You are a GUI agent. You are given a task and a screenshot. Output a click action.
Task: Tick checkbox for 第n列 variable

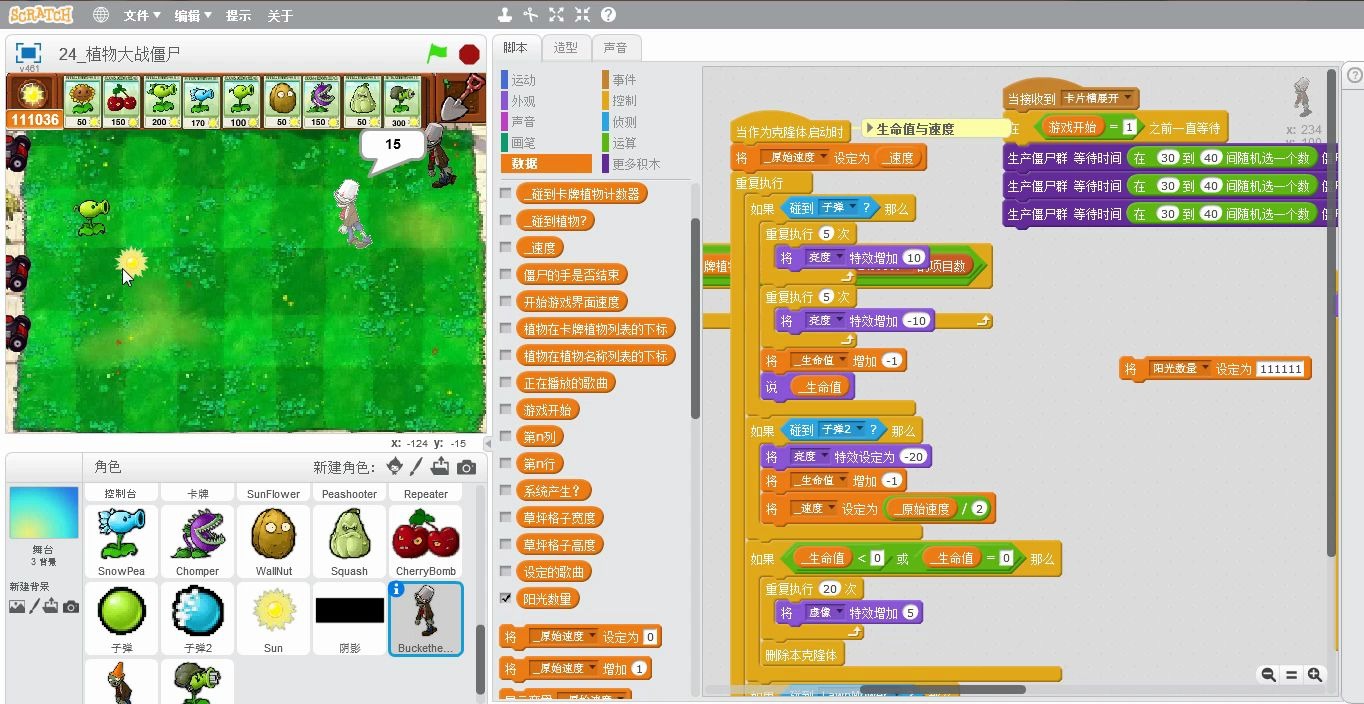pos(506,436)
